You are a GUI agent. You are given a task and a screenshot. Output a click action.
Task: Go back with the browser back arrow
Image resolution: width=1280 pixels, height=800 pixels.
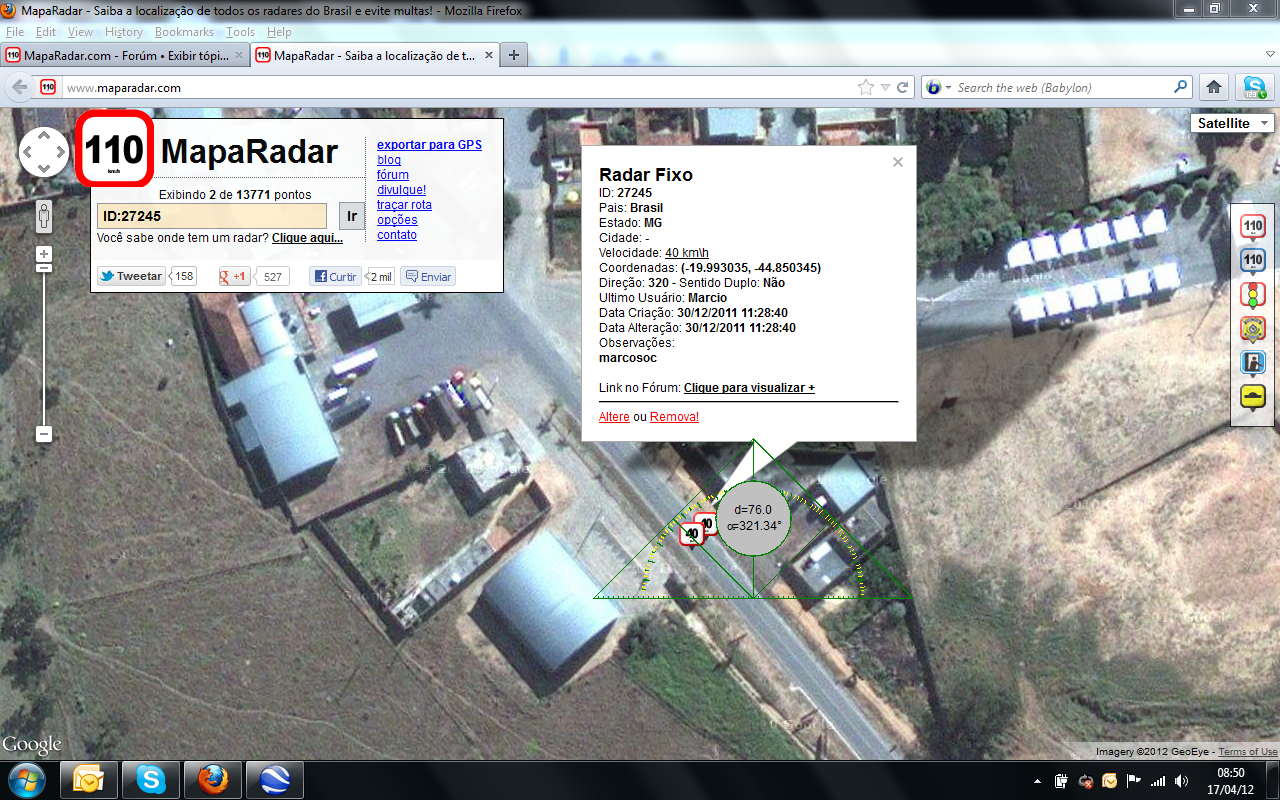(20, 87)
